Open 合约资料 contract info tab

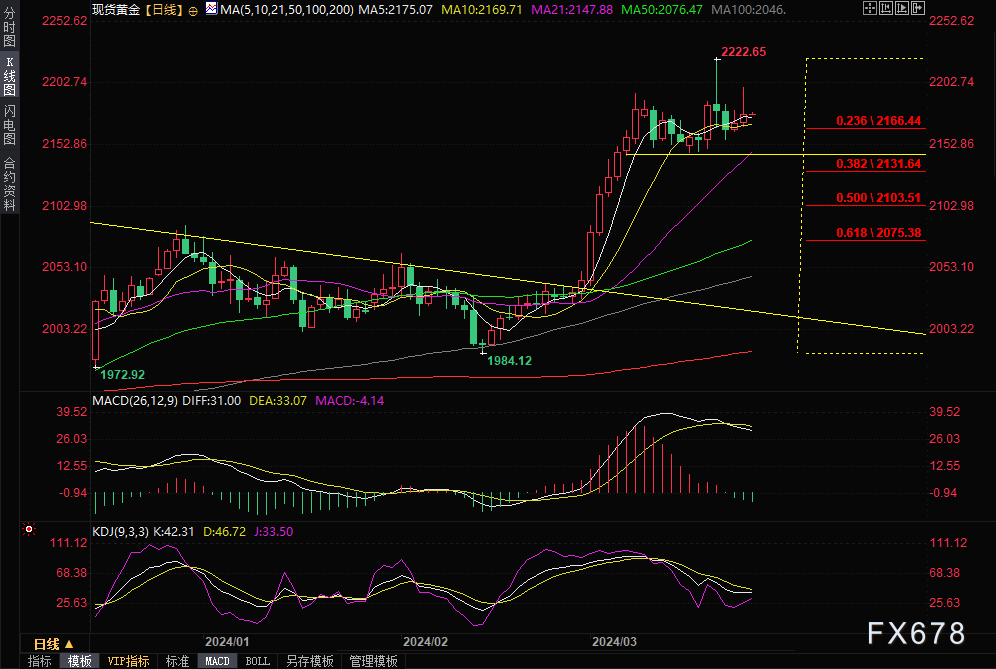tap(9, 184)
